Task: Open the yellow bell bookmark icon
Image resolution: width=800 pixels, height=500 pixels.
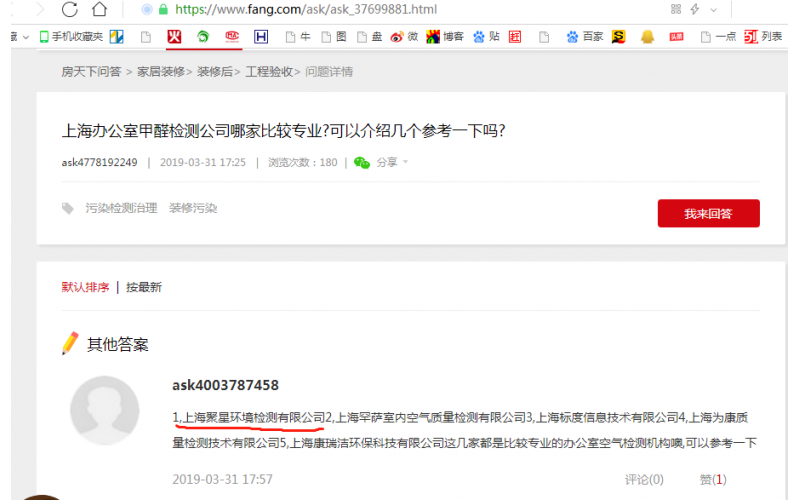Action: tap(647, 37)
